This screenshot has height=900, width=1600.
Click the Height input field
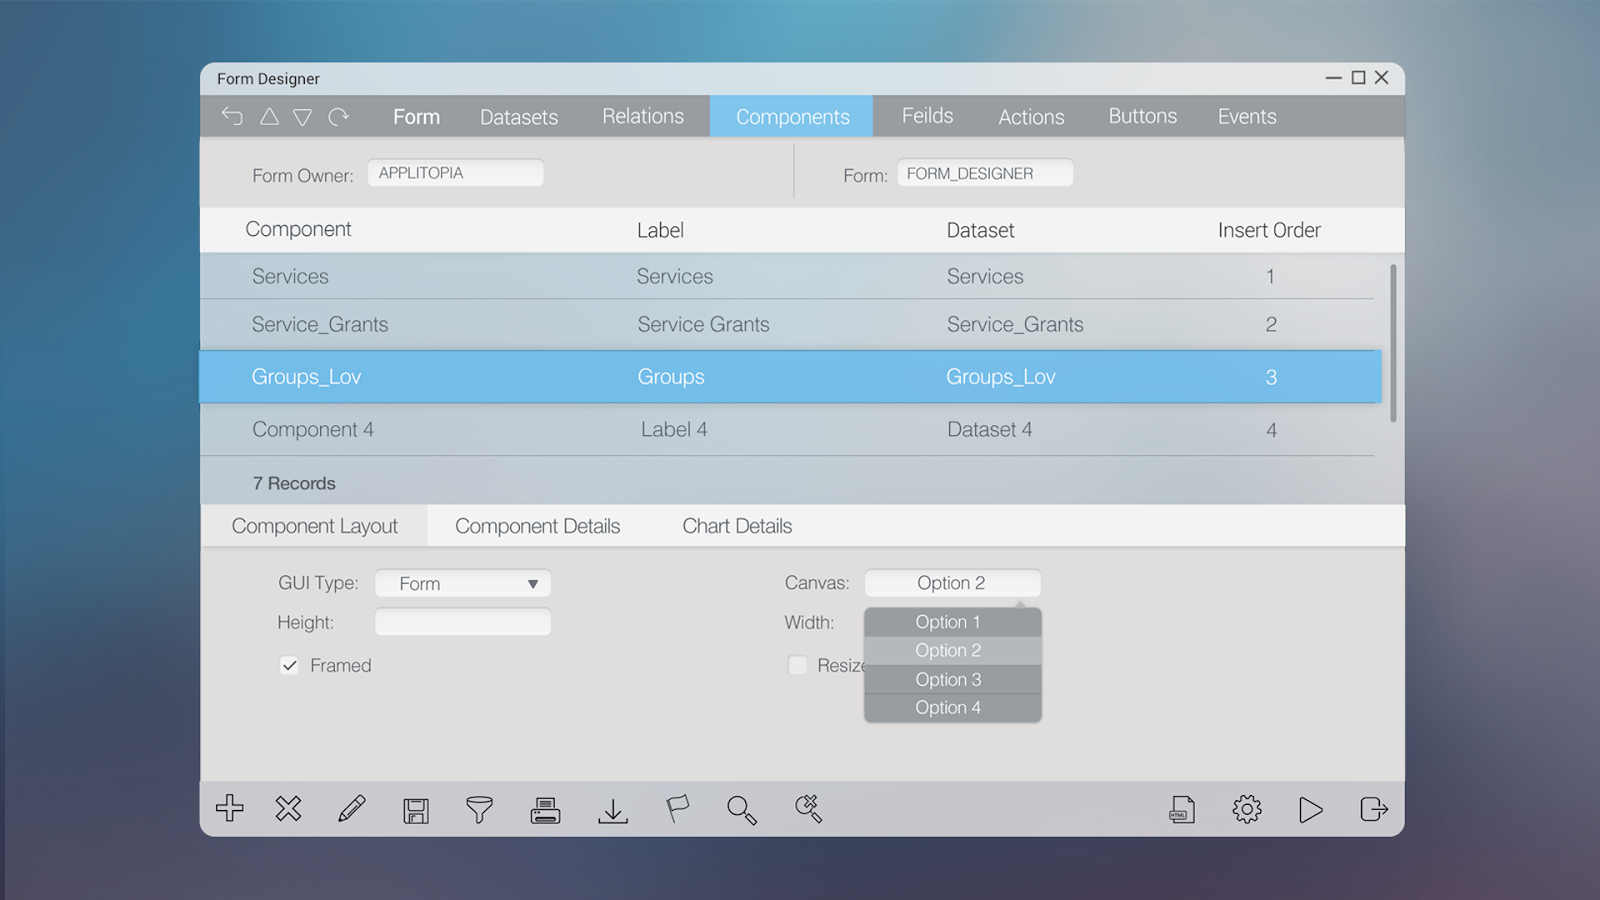point(463,622)
